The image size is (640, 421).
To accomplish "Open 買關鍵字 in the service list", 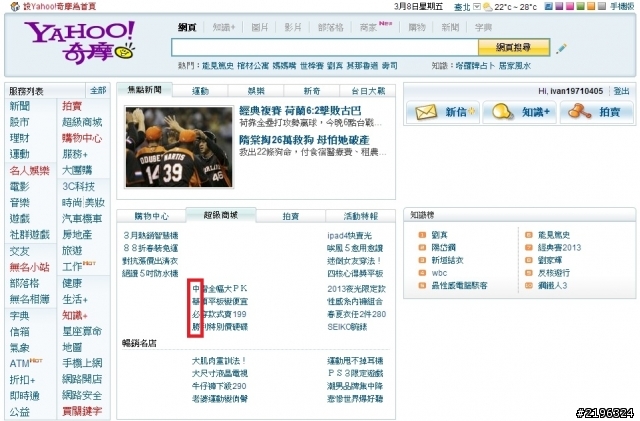I will click(x=82, y=411).
